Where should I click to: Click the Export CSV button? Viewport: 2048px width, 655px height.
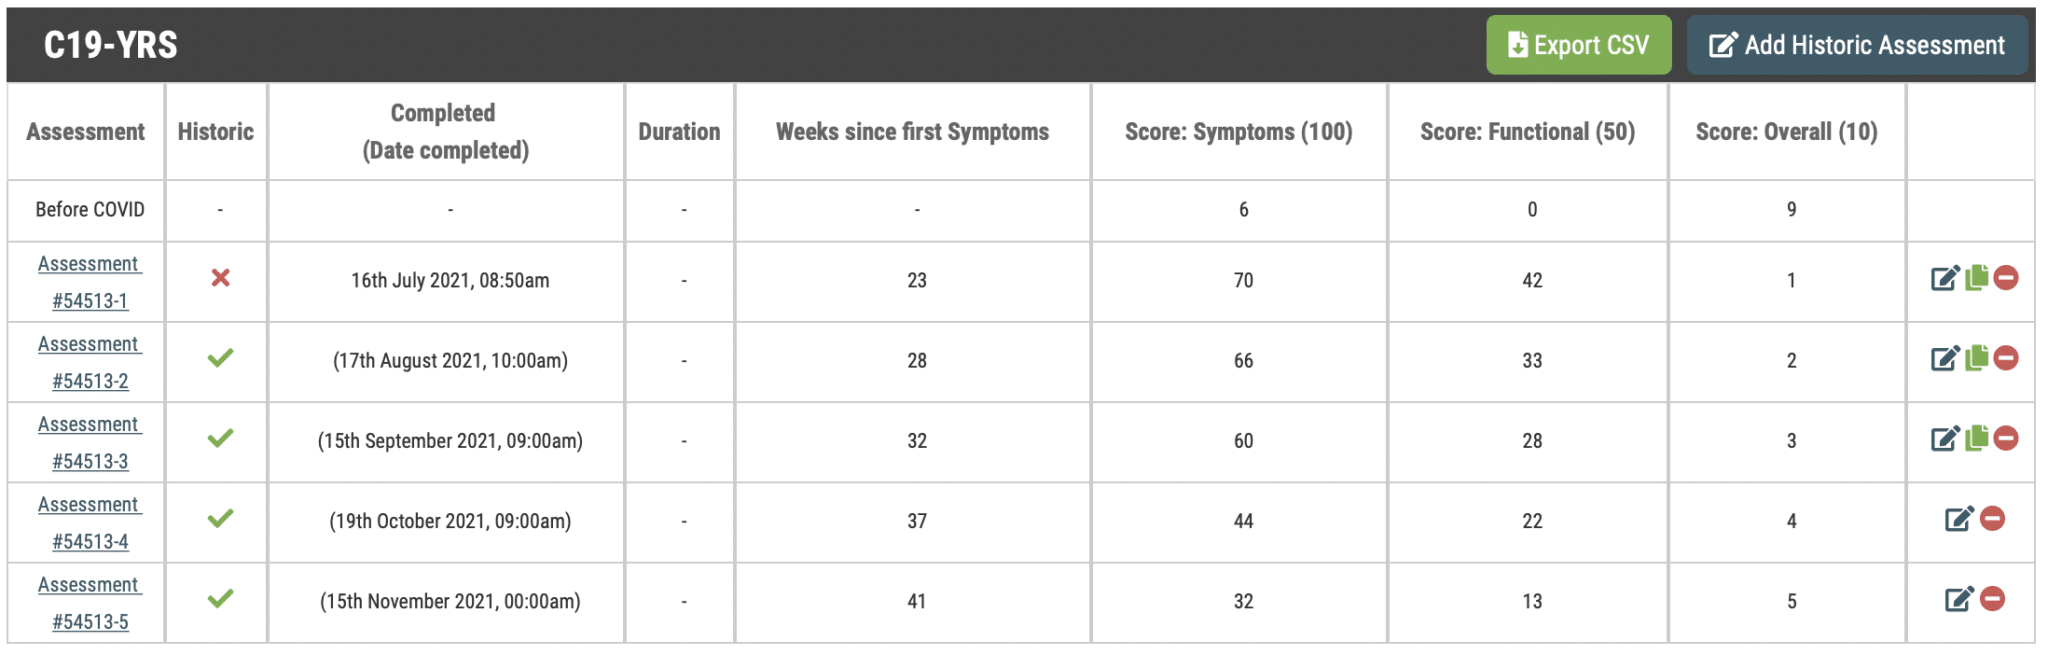(1578, 45)
